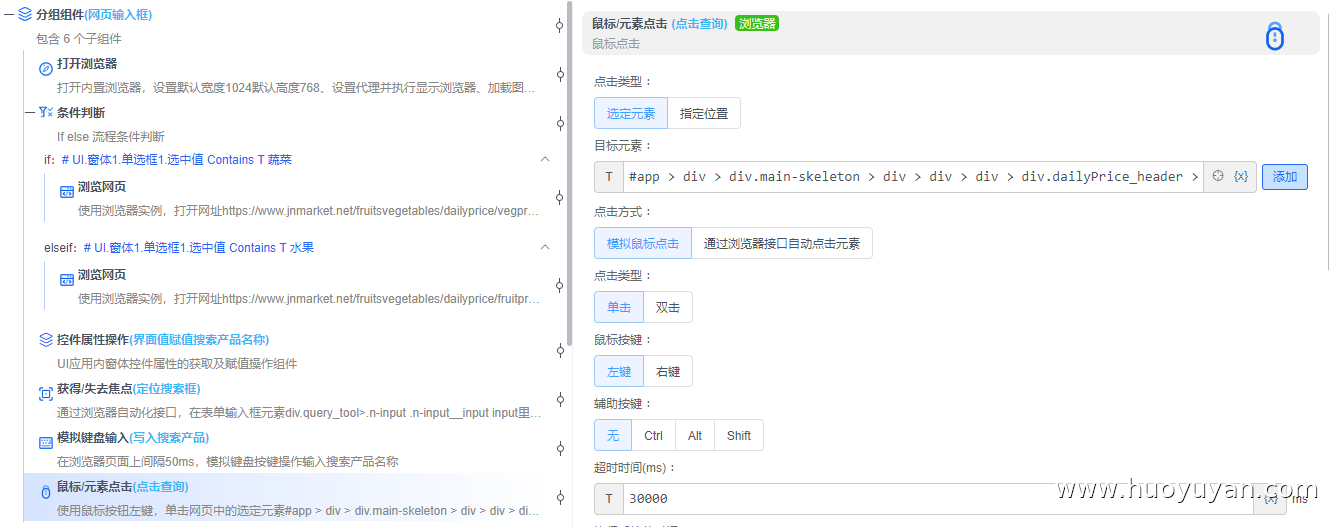The image size is (1329, 527).
Task: Click the connector node beside 分组组件
Action: coord(560,26)
